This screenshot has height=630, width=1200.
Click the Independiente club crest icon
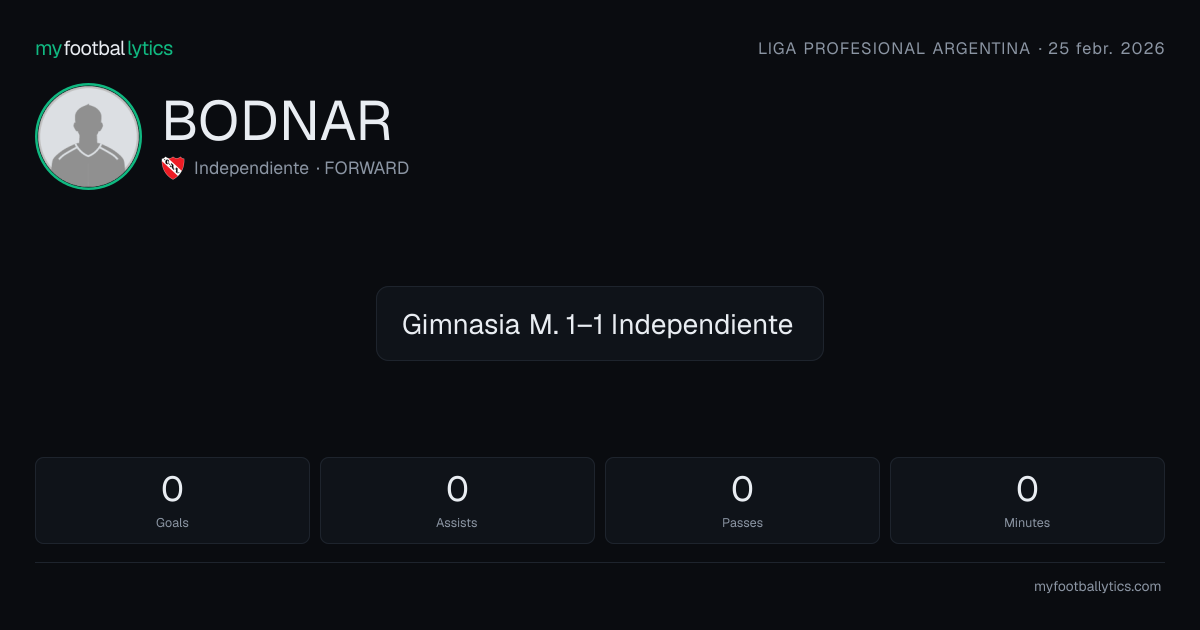tap(172, 168)
